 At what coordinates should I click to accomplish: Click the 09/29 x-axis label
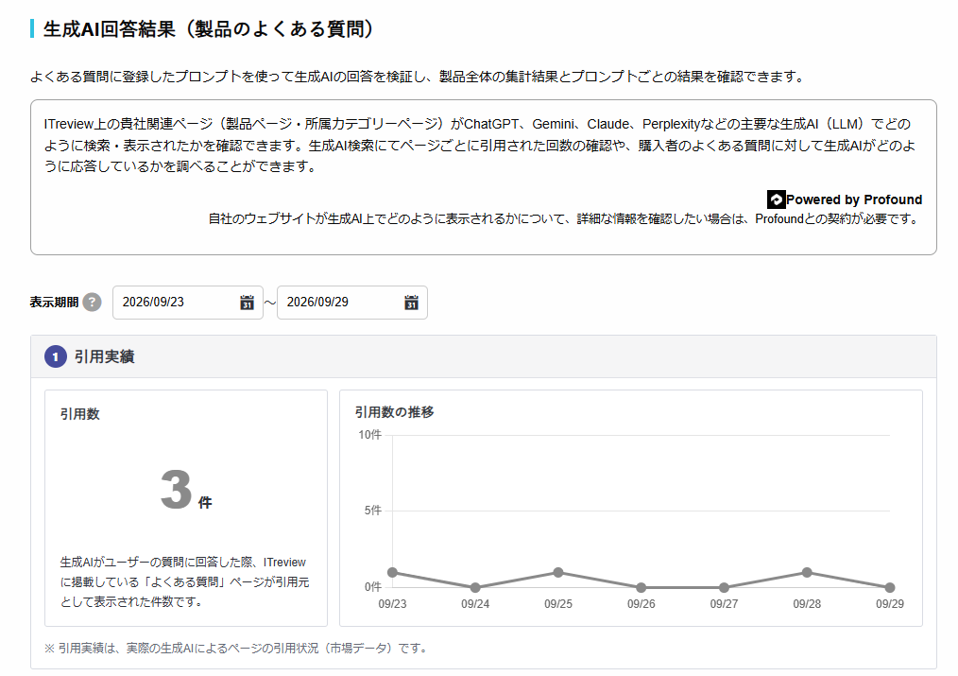pos(890,604)
